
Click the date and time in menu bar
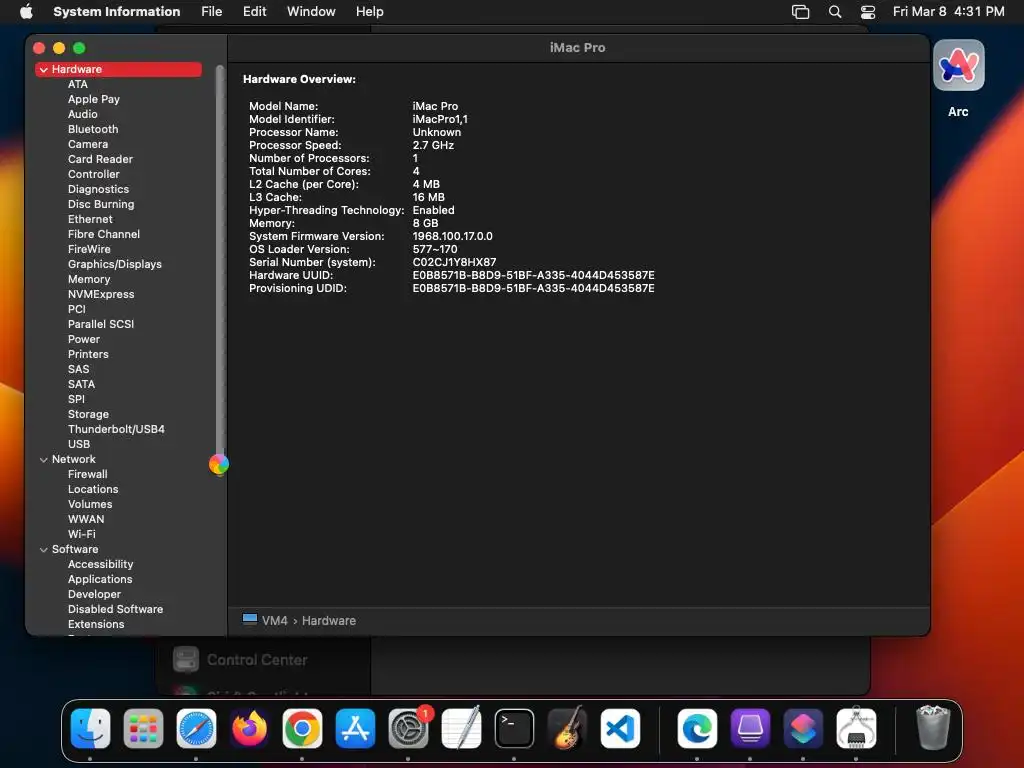pyautogui.click(x=948, y=12)
